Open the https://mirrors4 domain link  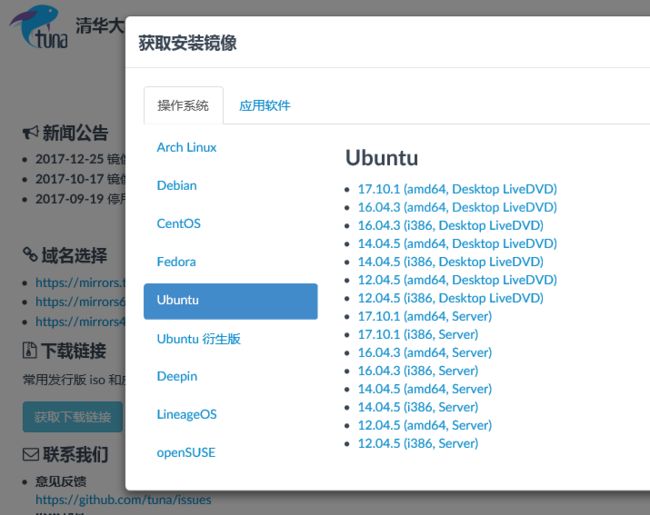click(80, 322)
